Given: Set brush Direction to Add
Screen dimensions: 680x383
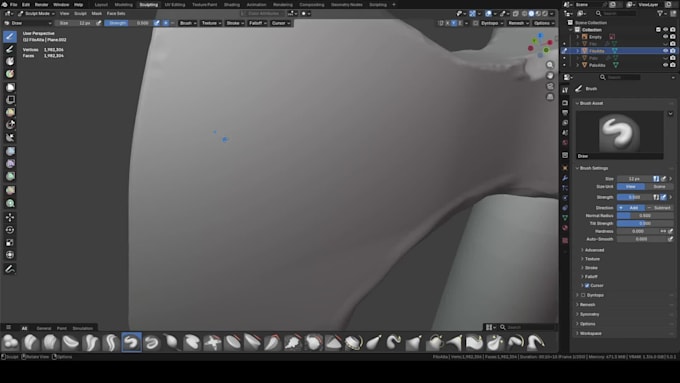Looking at the screenshot, I should pyautogui.click(x=631, y=208).
